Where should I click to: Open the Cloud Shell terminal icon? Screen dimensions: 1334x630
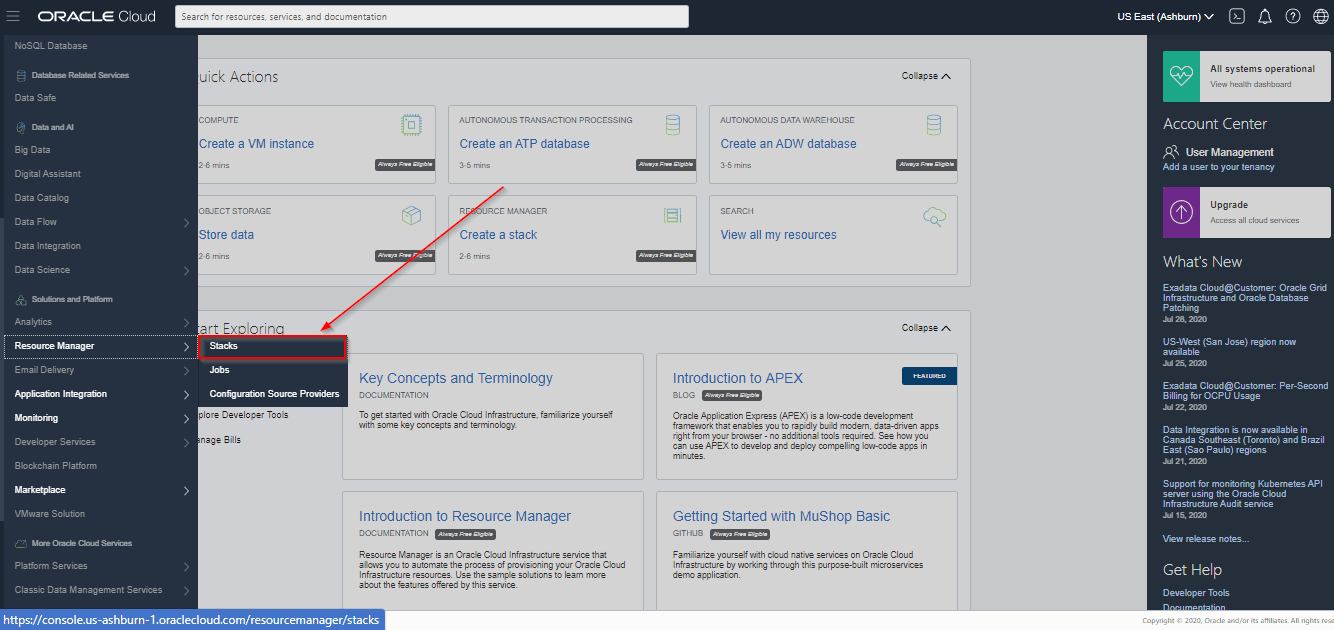(1237, 16)
